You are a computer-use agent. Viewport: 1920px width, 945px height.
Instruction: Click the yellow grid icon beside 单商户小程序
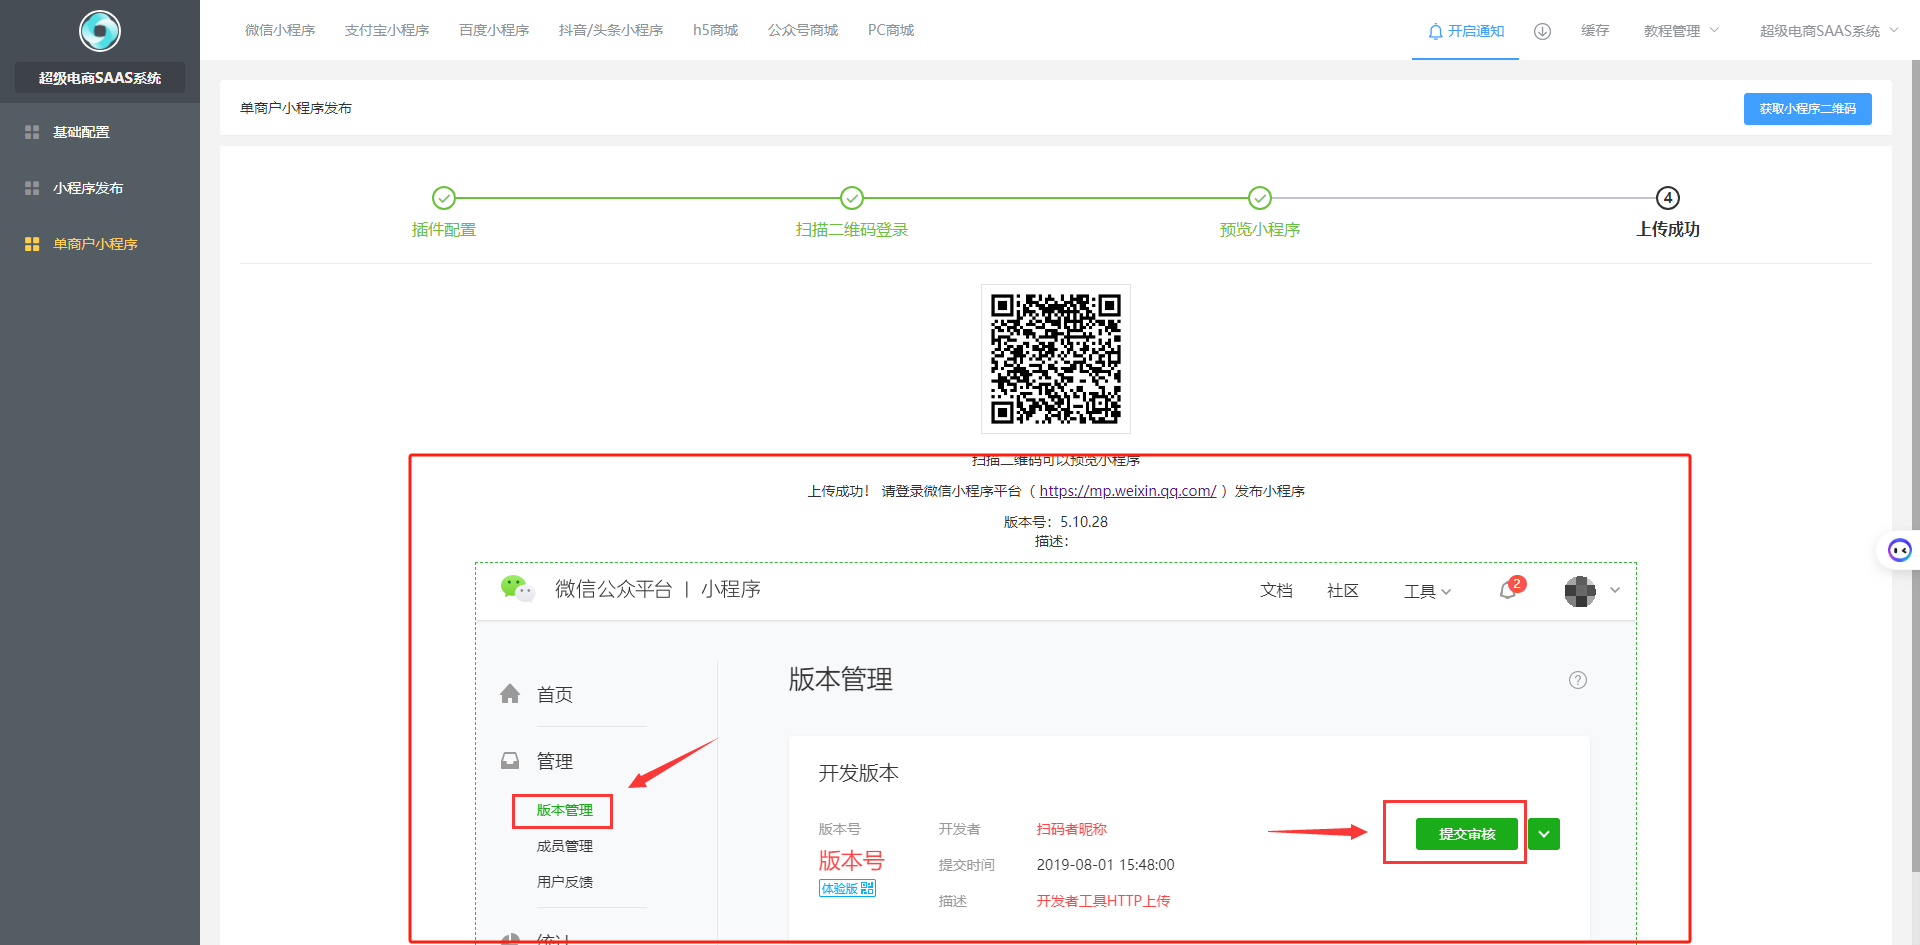click(32, 244)
